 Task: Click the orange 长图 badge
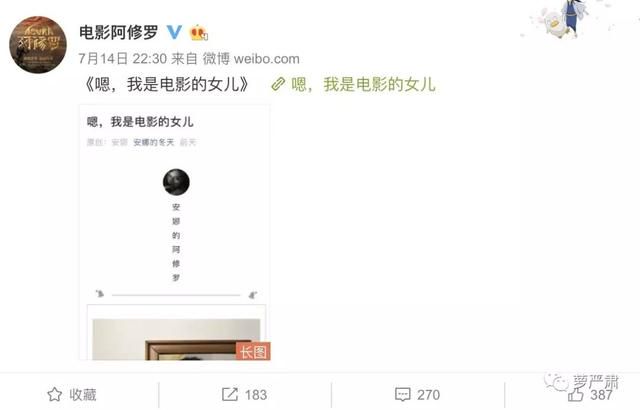(x=253, y=351)
